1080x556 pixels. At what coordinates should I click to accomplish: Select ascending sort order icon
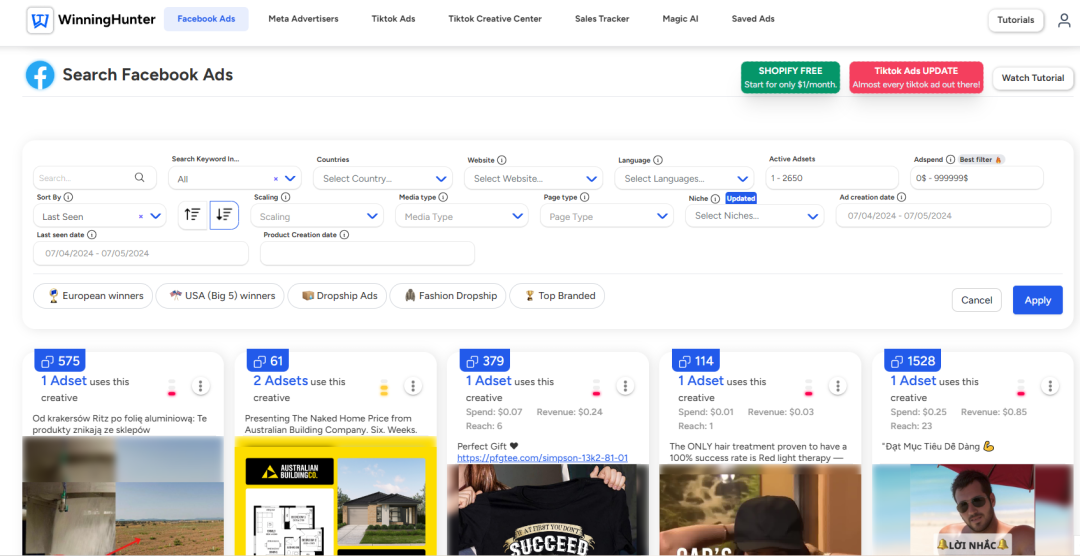coord(192,215)
